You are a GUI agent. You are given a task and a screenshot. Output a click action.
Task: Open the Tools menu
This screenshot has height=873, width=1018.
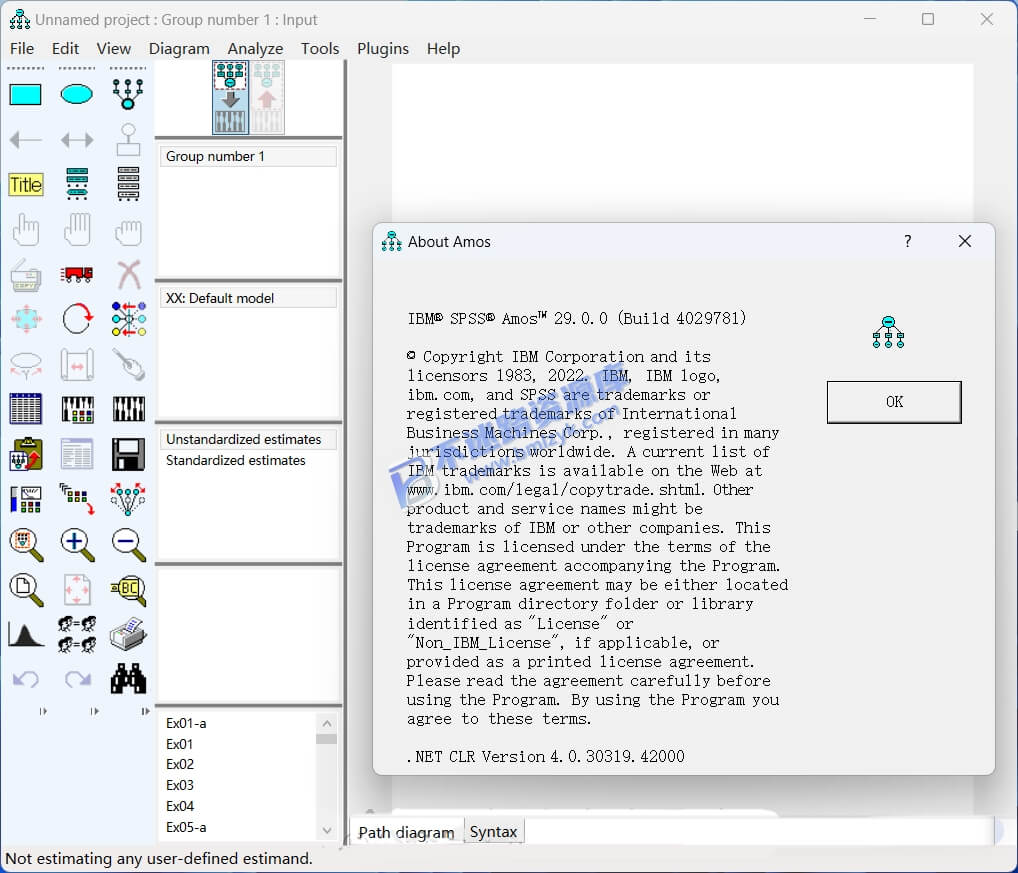coord(319,49)
